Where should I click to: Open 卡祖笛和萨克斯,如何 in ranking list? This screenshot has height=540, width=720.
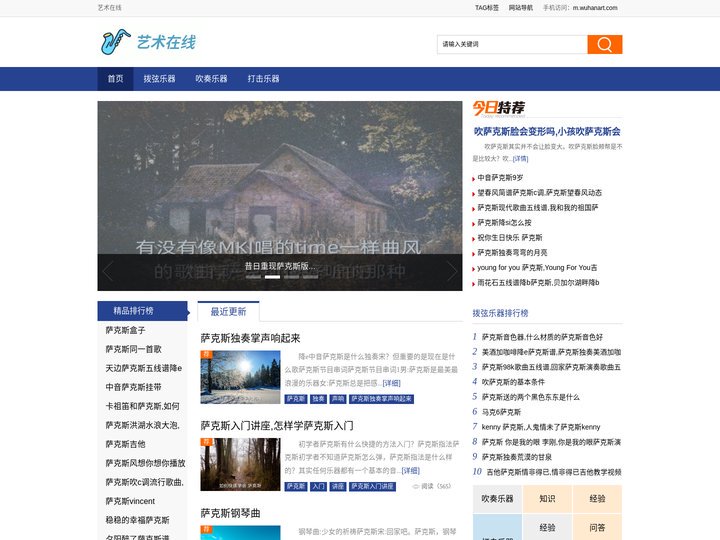[142, 406]
